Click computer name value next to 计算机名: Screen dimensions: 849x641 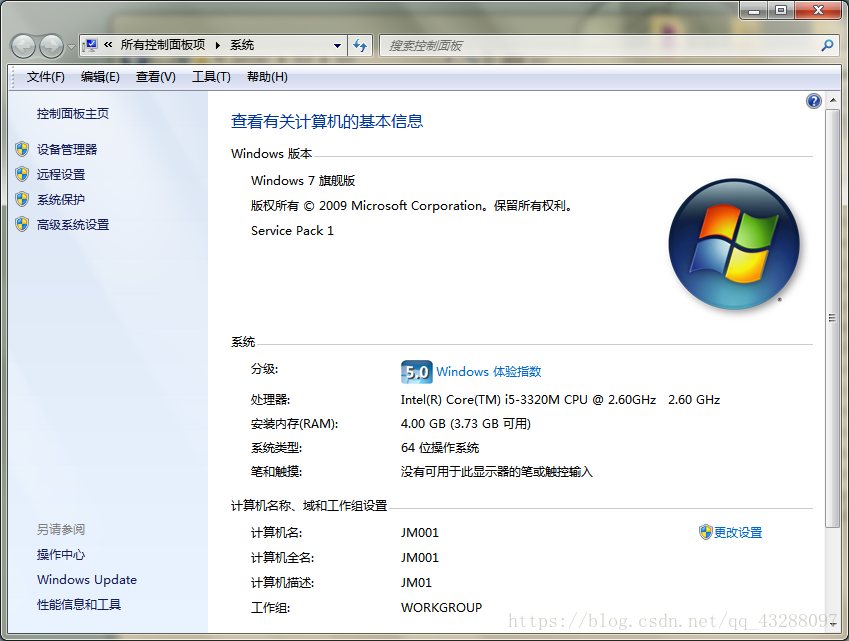point(420,533)
